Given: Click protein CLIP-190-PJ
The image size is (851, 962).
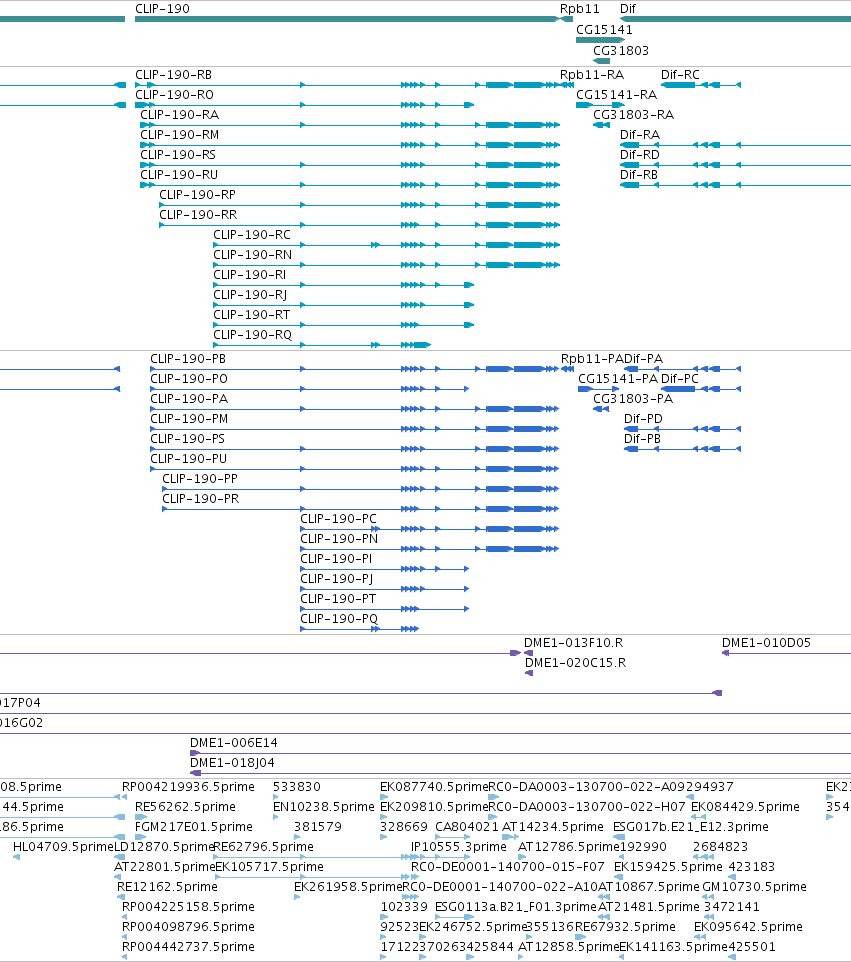Looking at the screenshot, I should [336, 579].
